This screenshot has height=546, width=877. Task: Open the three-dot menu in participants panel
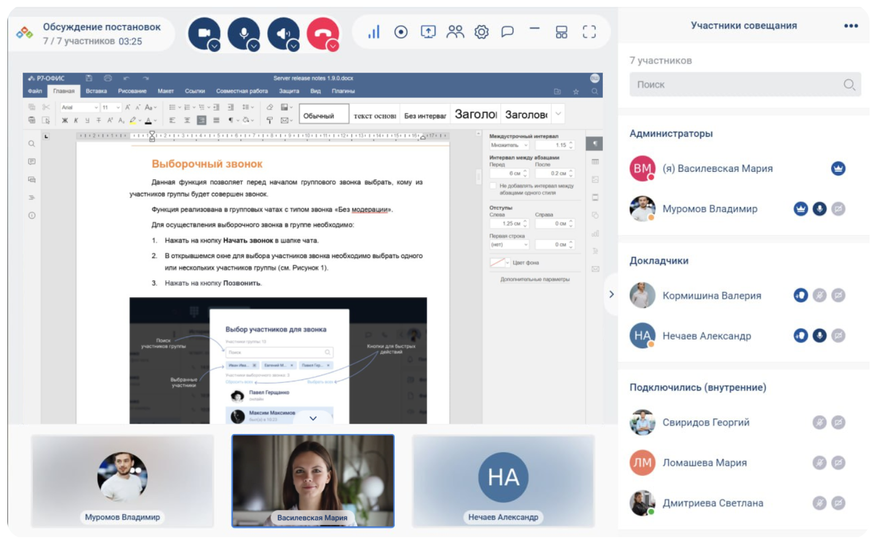[x=851, y=26]
